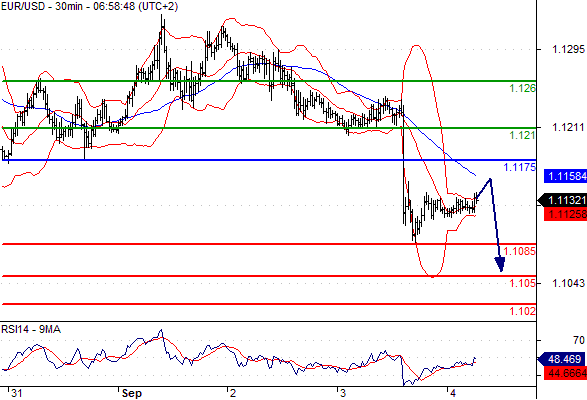Click the blue 48.469 RSI value tag
This screenshot has height=400, width=587.
pyautogui.click(x=563, y=360)
